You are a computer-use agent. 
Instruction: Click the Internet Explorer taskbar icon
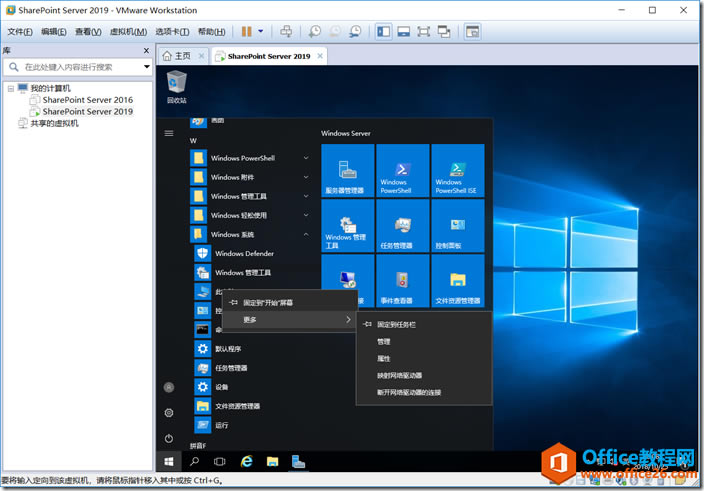(246, 461)
